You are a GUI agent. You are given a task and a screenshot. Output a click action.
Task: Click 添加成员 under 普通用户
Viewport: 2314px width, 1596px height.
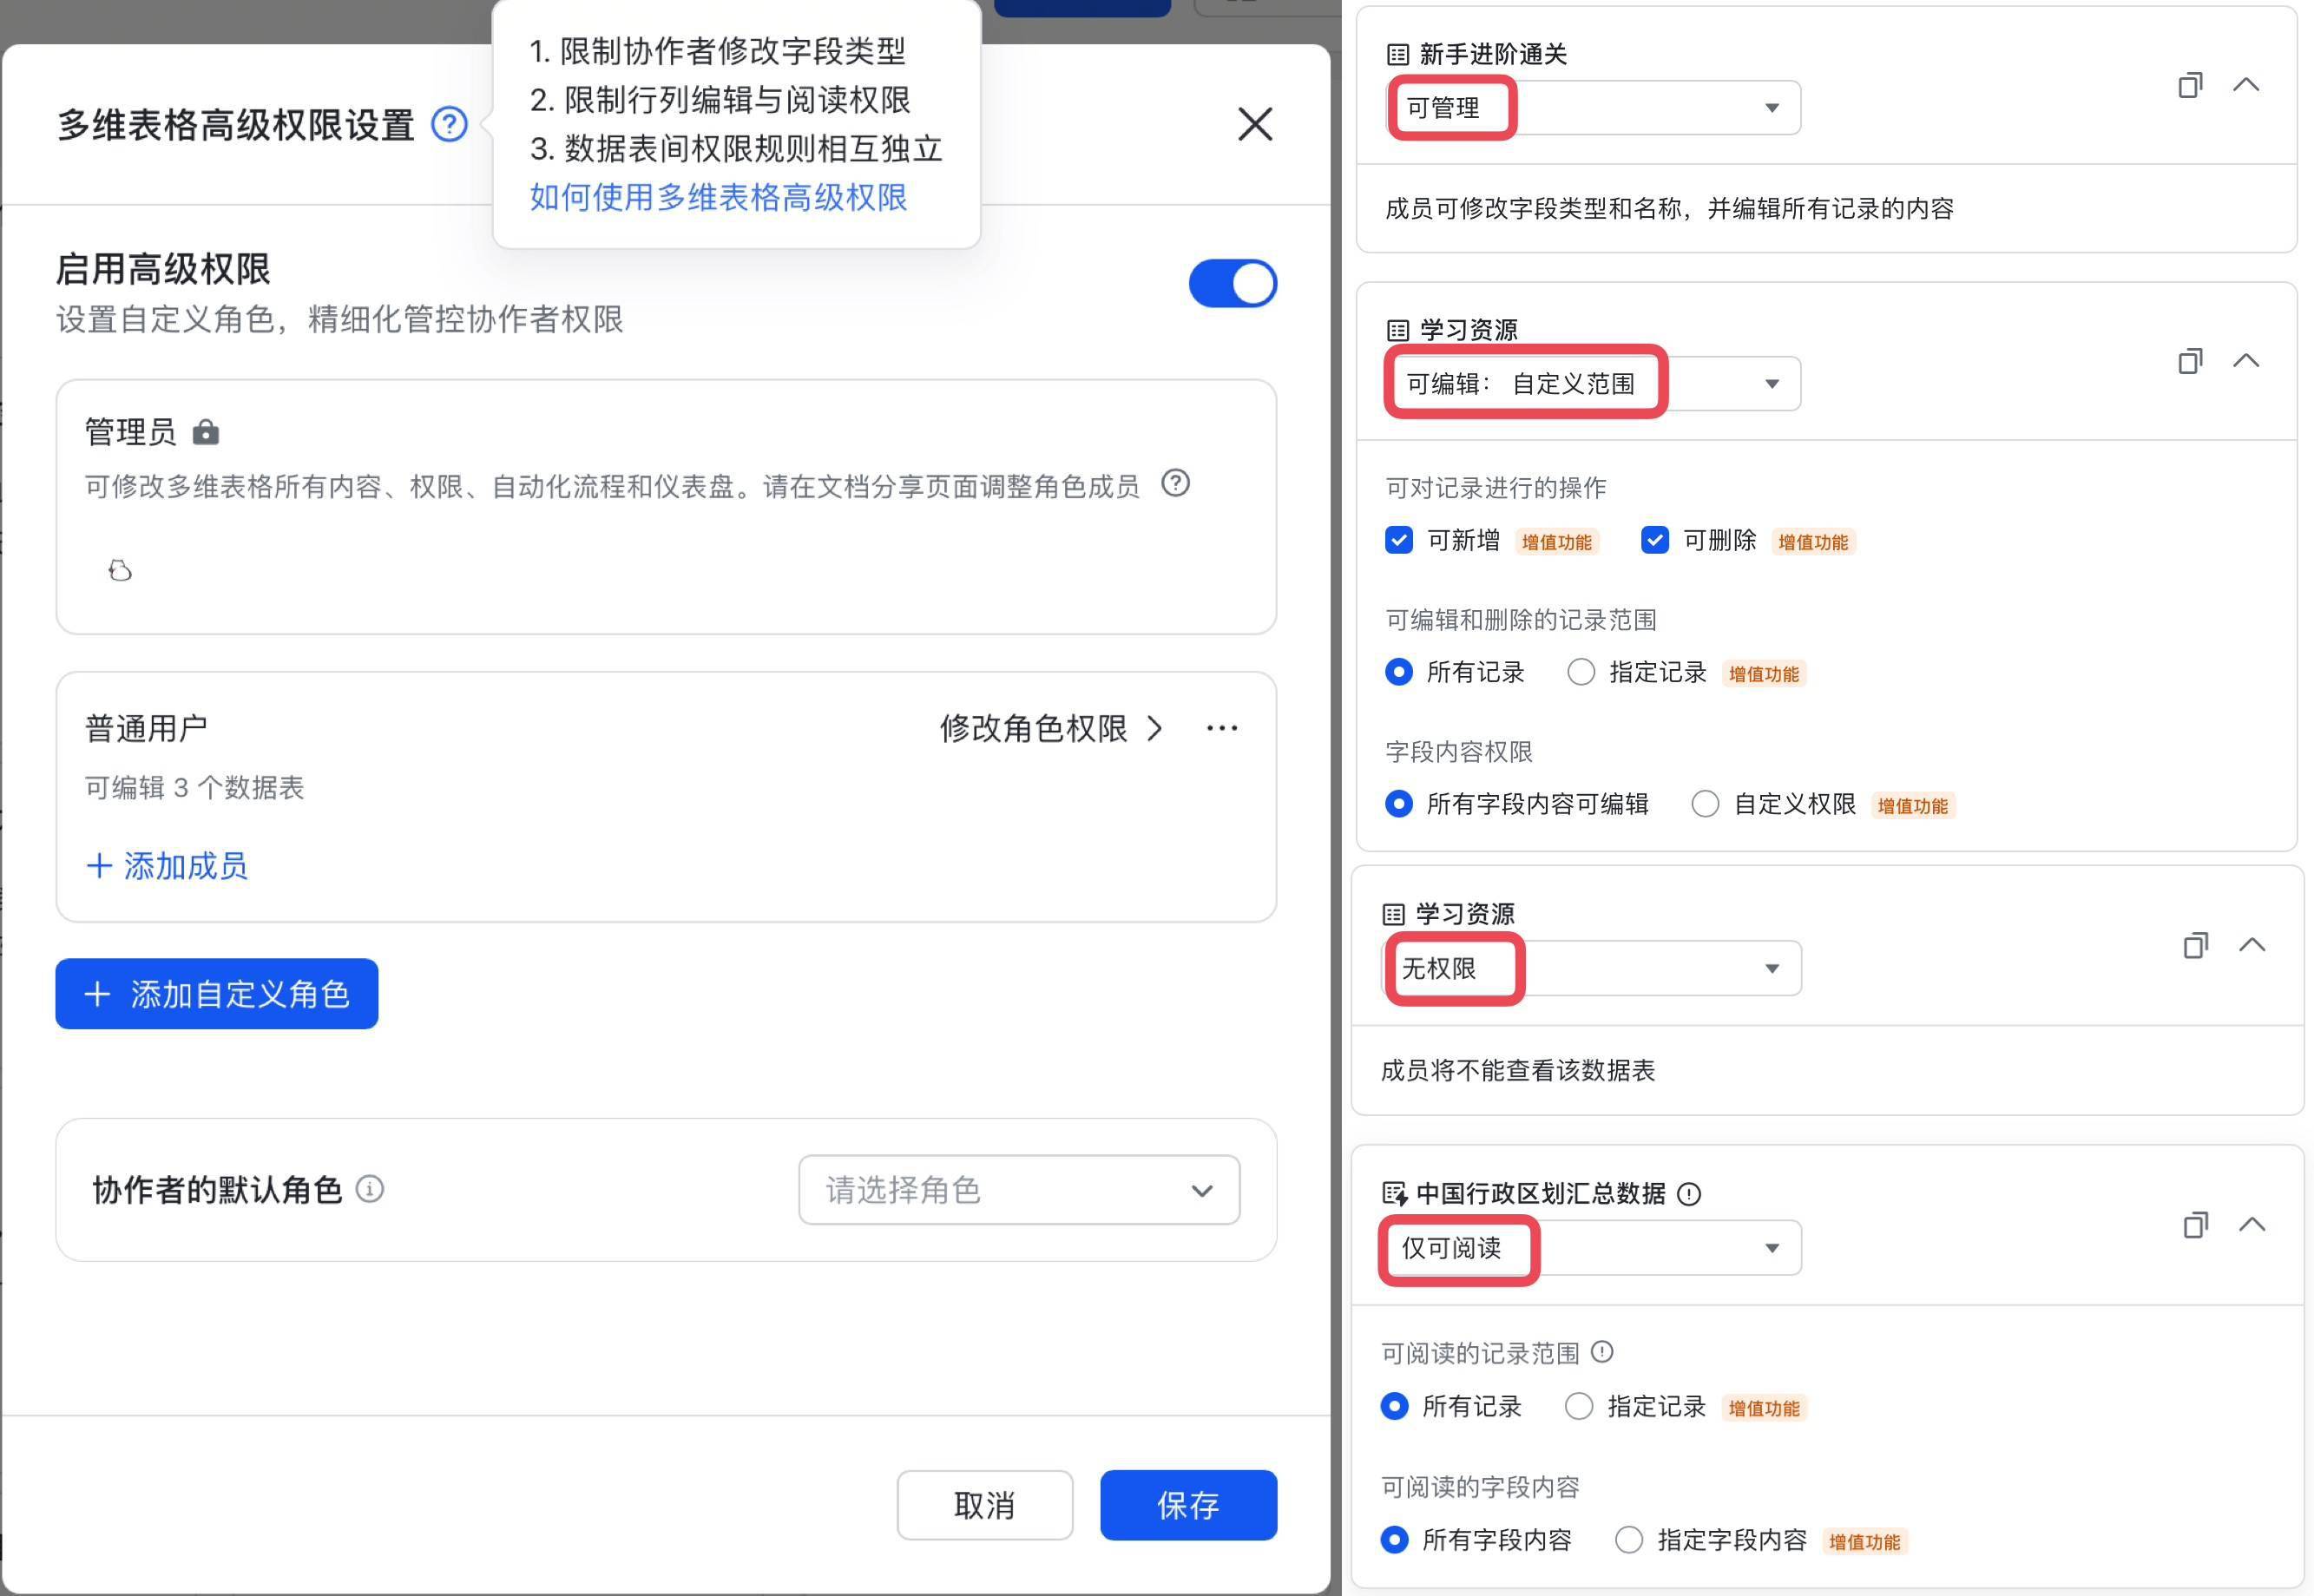tap(167, 866)
